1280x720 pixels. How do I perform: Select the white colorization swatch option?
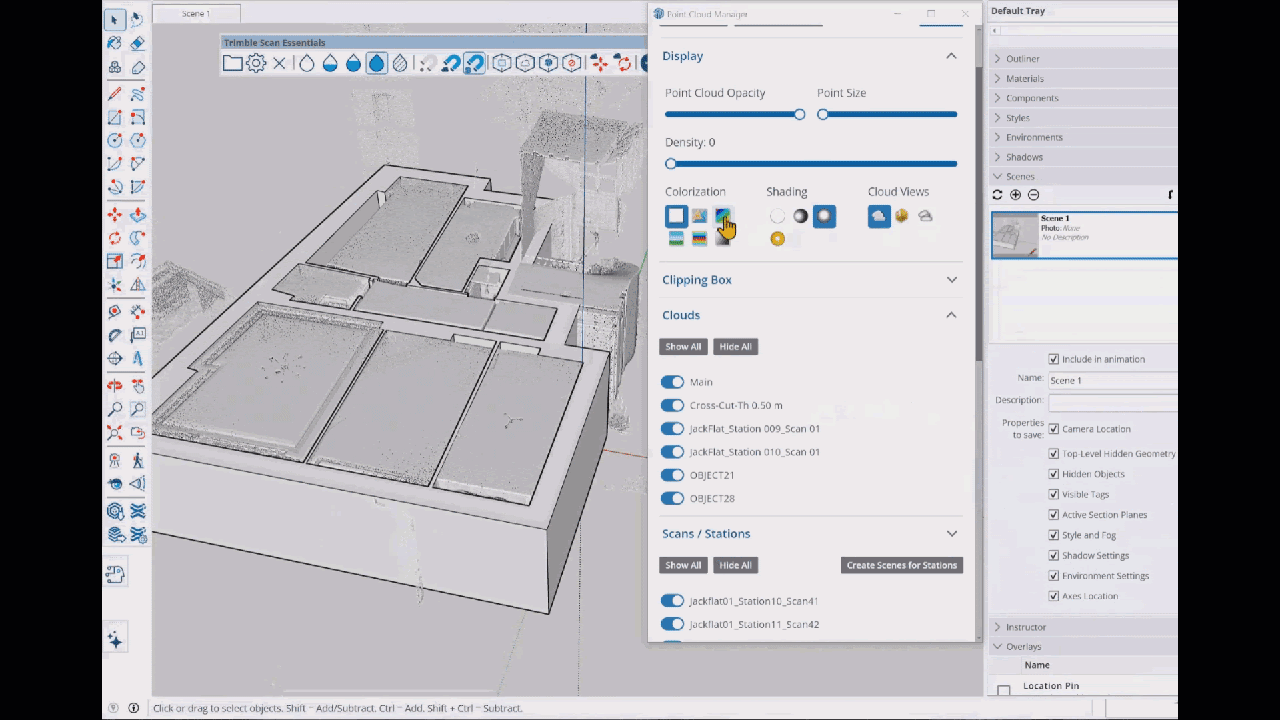click(x=676, y=216)
